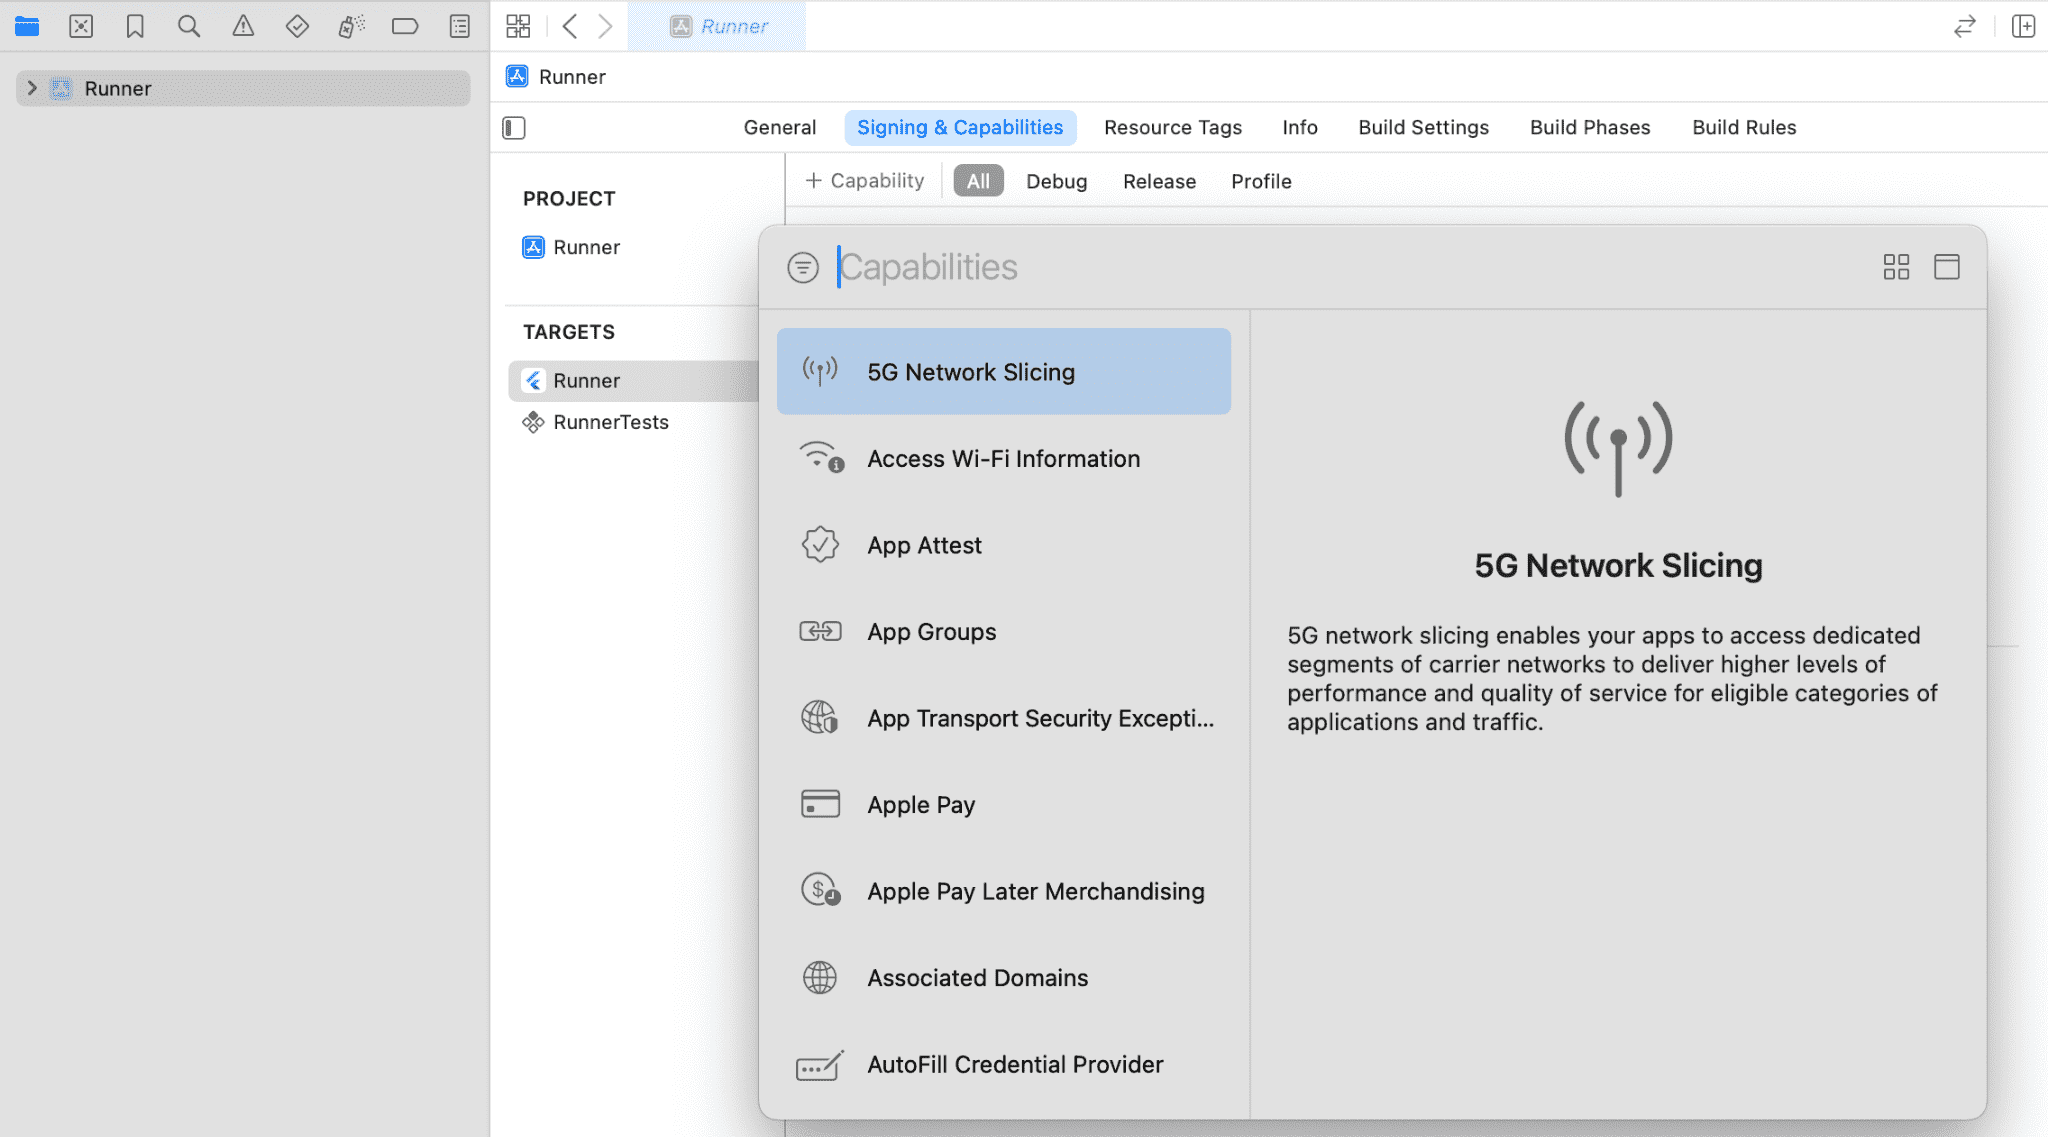The image size is (2048, 1137).
Task: Select the Release configuration filter
Action: point(1159,181)
